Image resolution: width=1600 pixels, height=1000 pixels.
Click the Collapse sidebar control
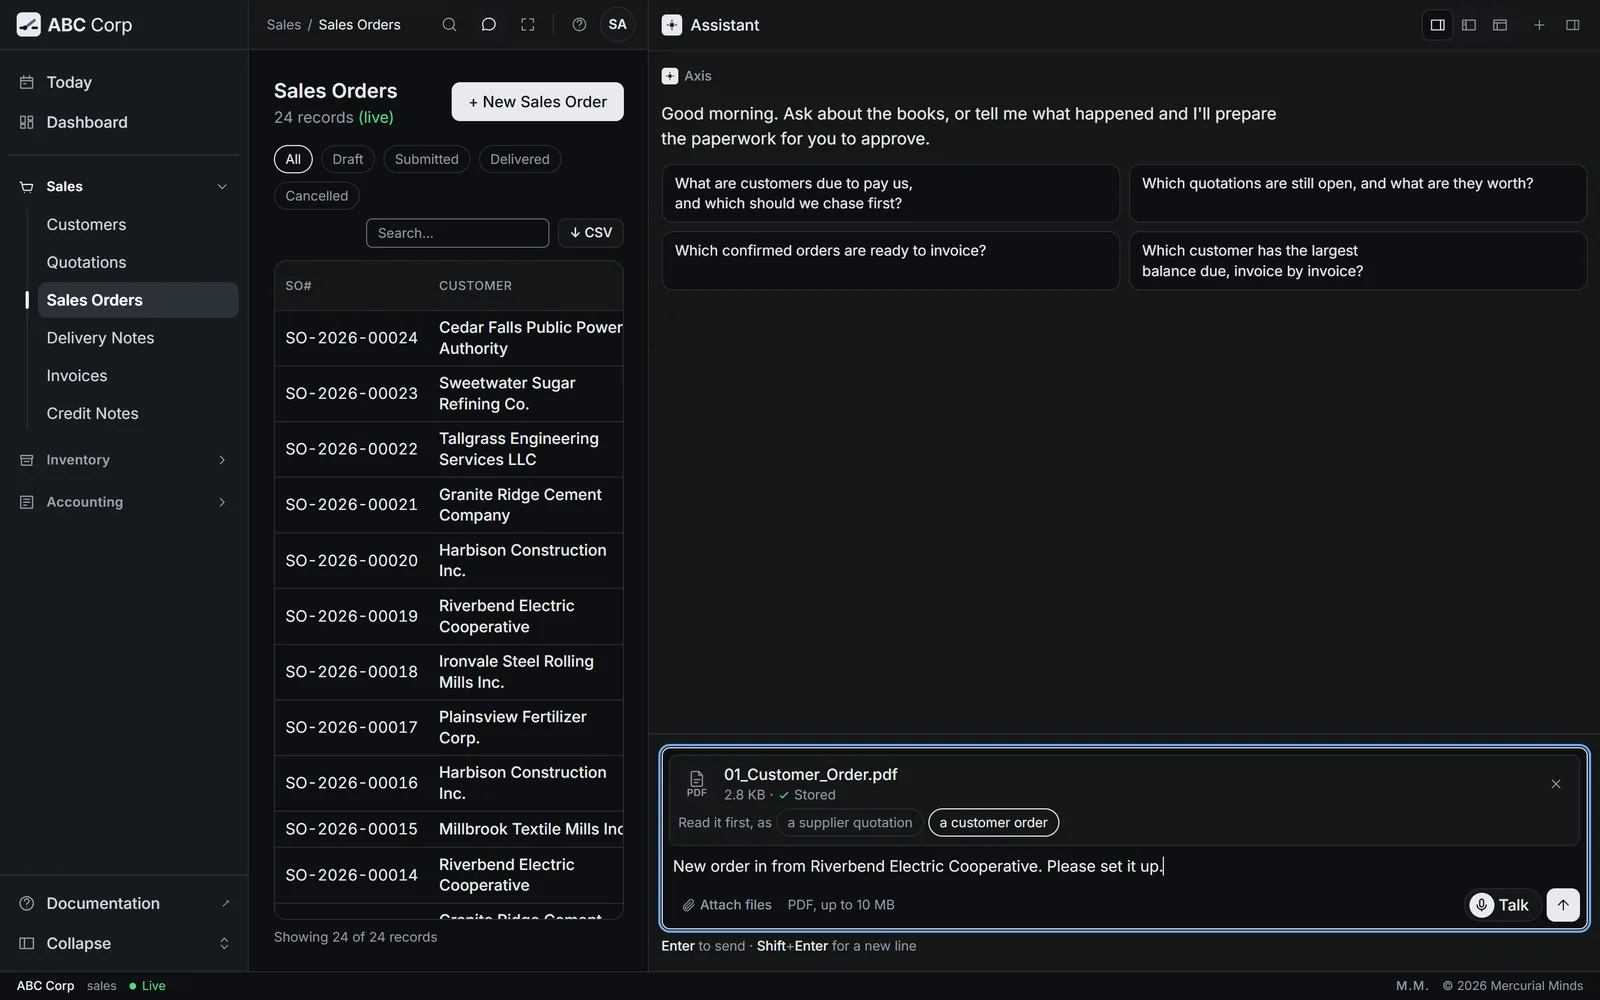(124, 944)
